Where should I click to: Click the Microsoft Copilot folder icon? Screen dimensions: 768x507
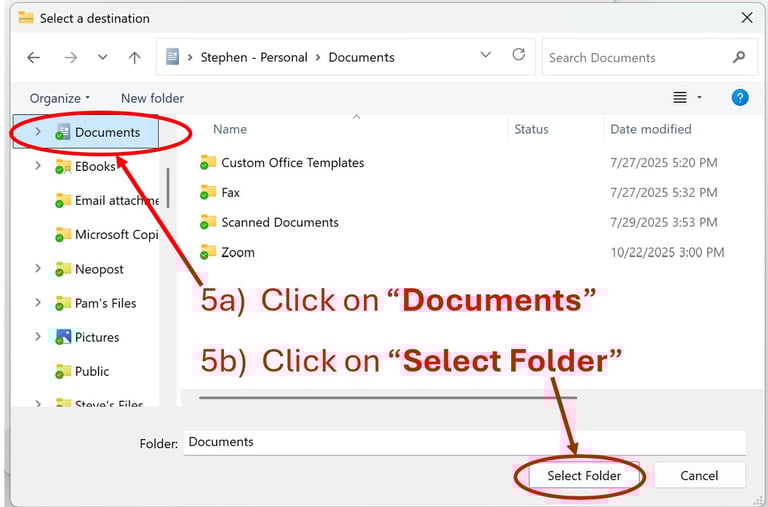pyautogui.click(x=63, y=234)
